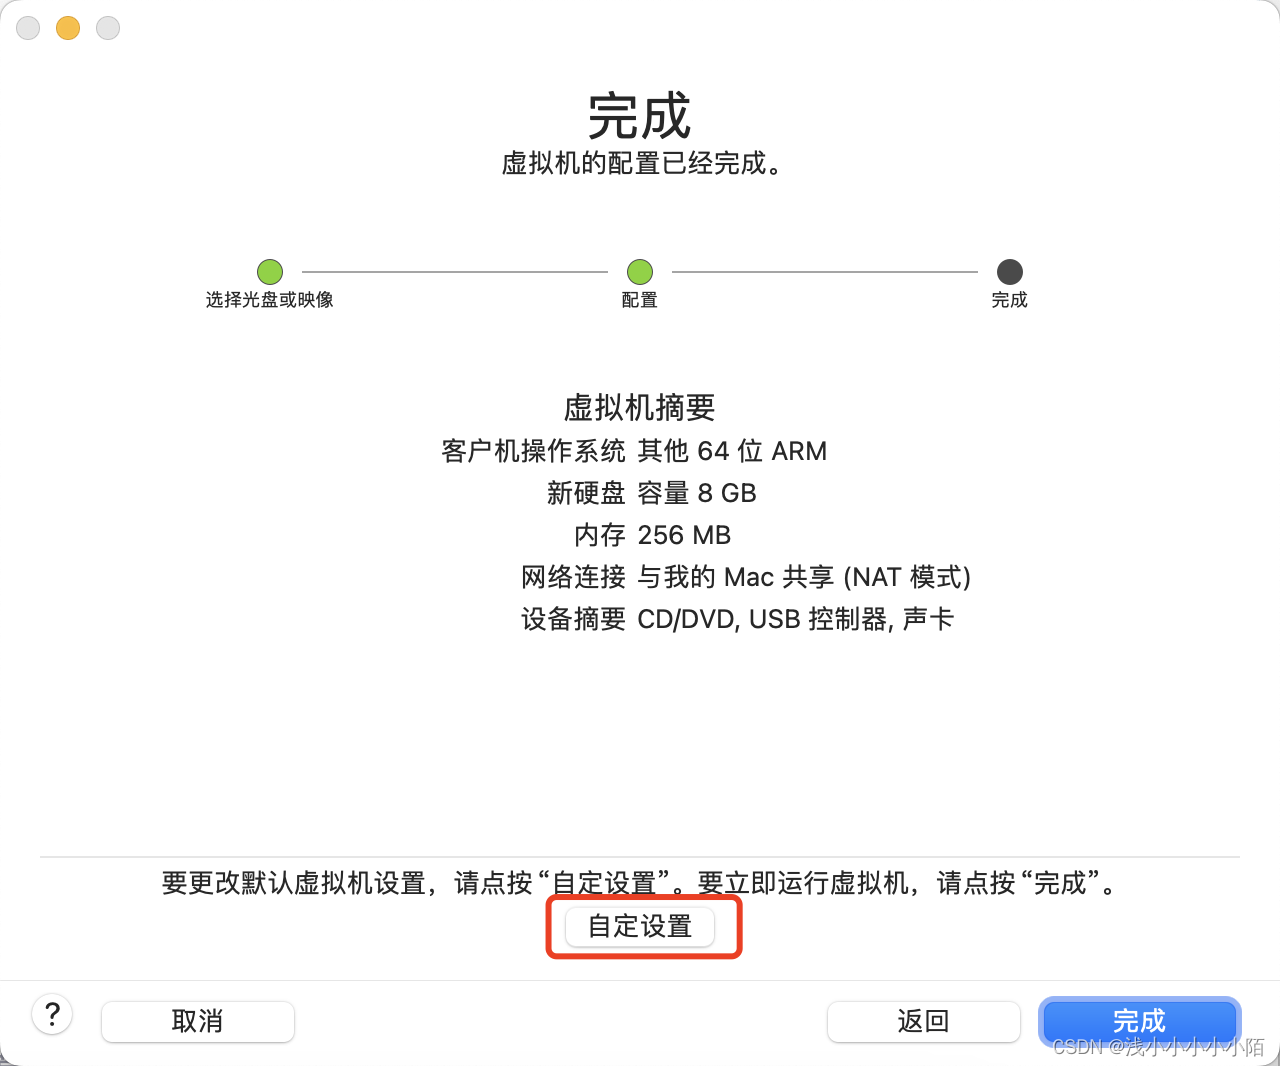Open 自定设置 to customize the virtual machine
The width and height of the screenshot is (1280, 1066).
tap(640, 926)
